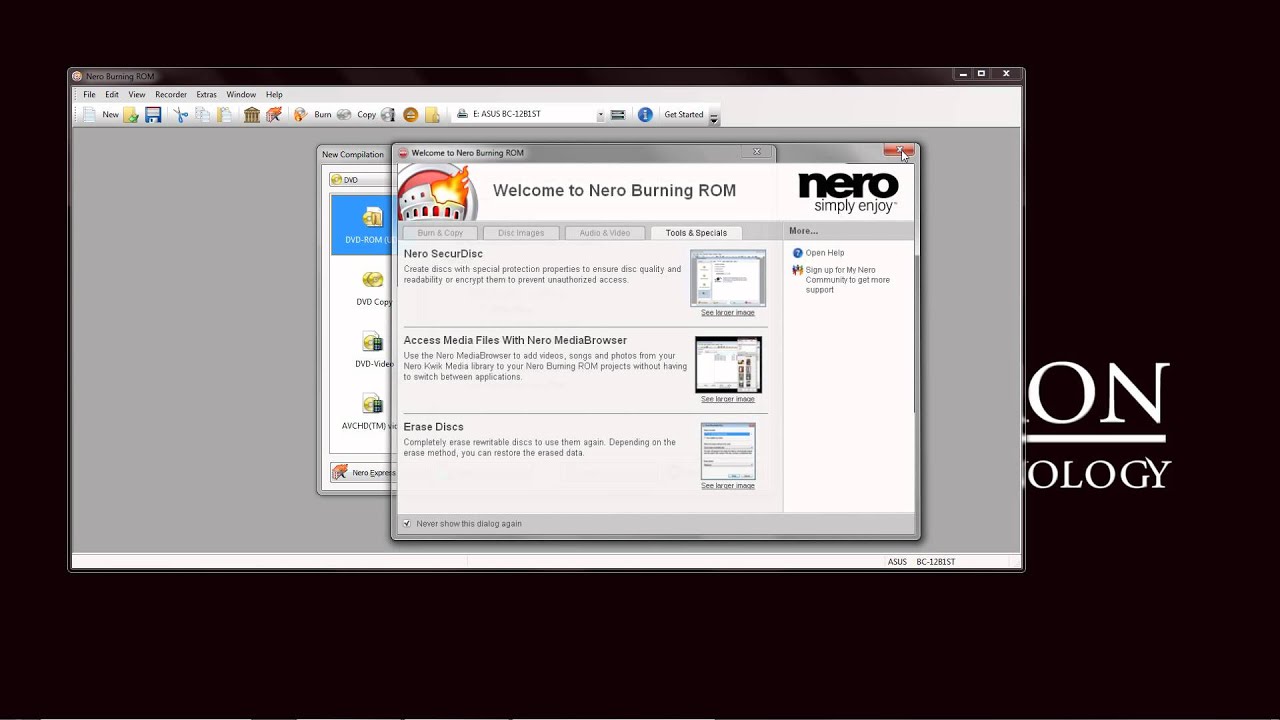Image resolution: width=1280 pixels, height=720 pixels.
Task: Open the File menu
Action: [89, 95]
